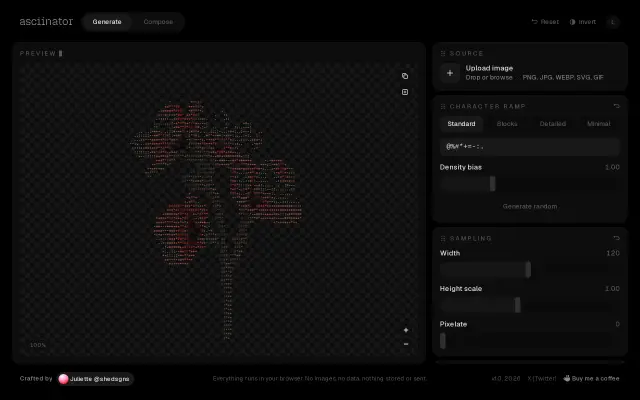640x400 pixels.
Task: Click the plus icon to upload an image
Action: click(x=450, y=73)
